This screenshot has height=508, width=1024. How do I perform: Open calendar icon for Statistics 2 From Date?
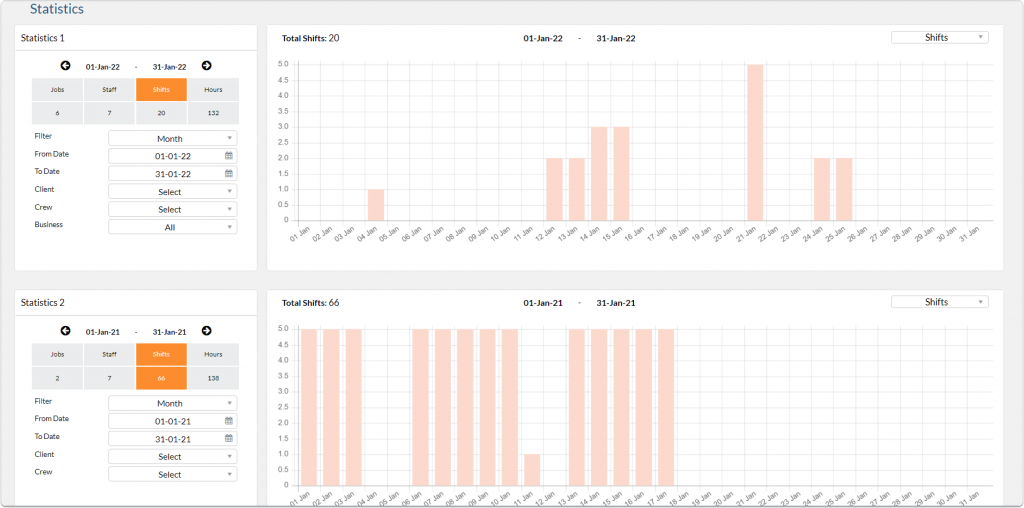229,421
